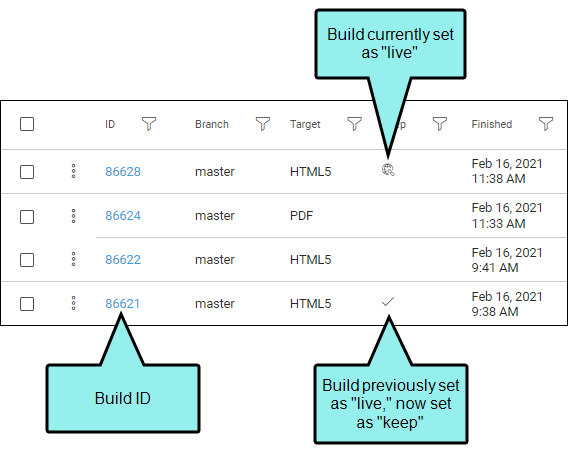Viewport: 568px width, 453px height.
Task: Expand the options menu for build 86622
Action: 74,259
